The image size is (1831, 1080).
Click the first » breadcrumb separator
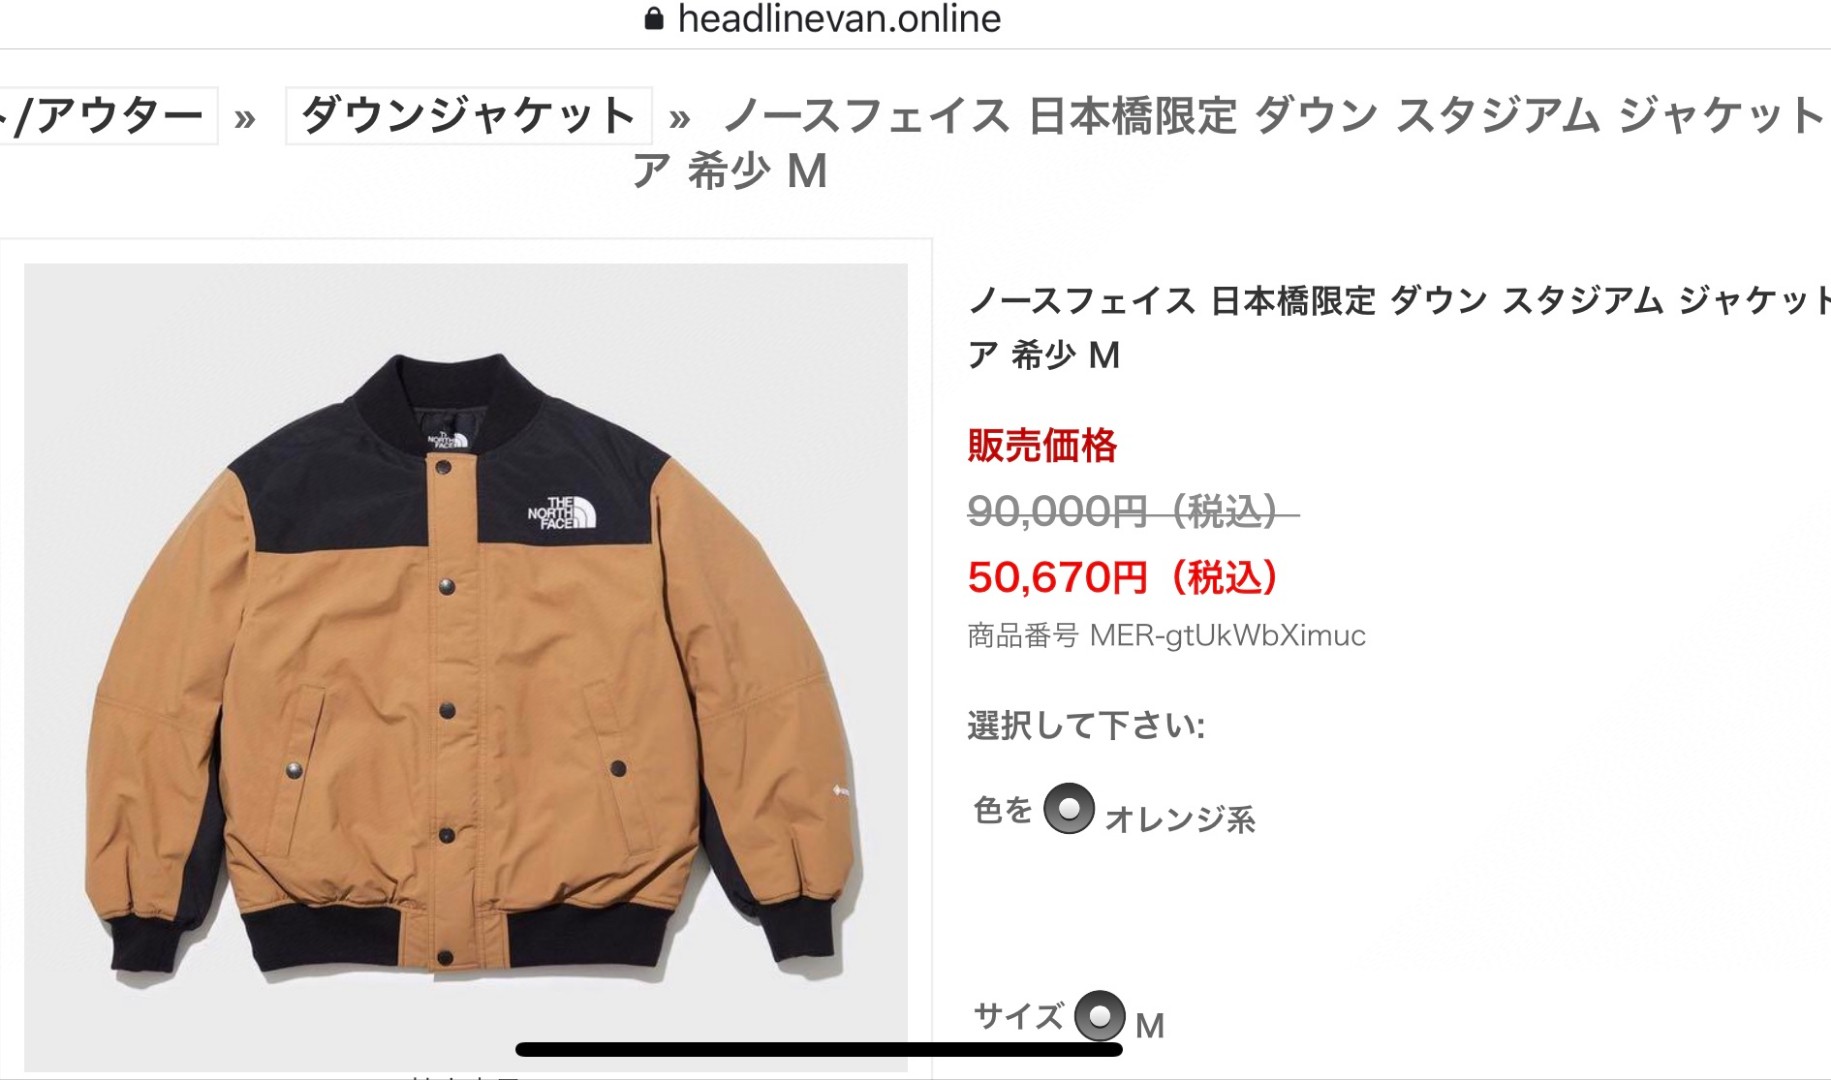click(x=245, y=119)
